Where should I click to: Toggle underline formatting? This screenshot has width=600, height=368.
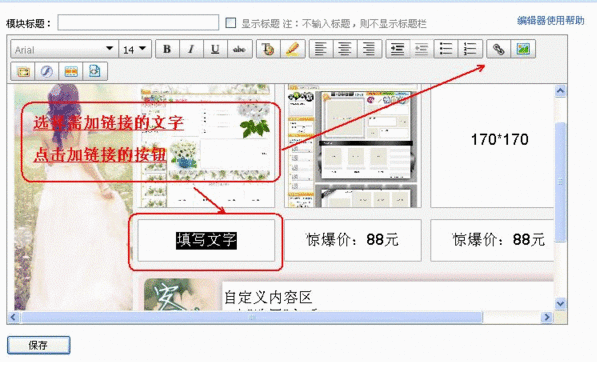coord(215,49)
